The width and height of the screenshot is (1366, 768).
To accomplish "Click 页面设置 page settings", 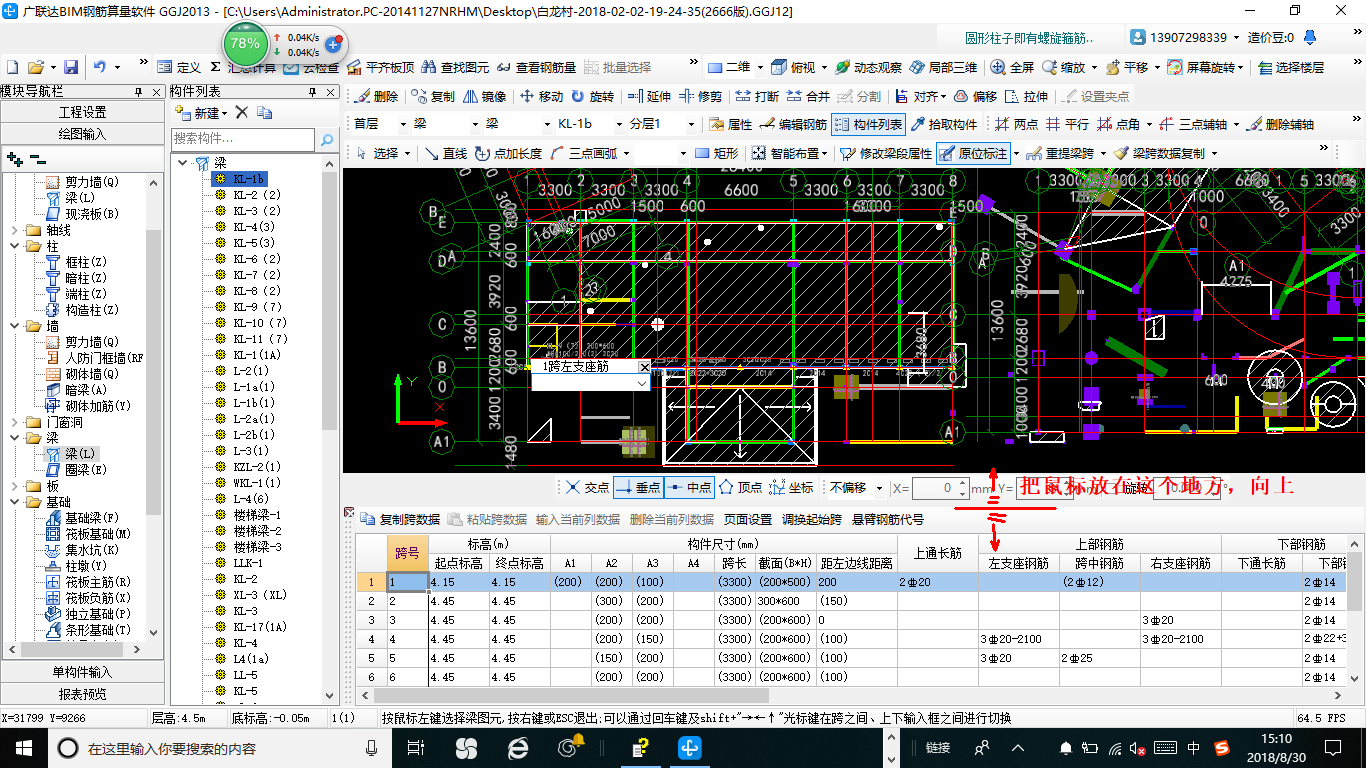I will [x=748, y=519].
